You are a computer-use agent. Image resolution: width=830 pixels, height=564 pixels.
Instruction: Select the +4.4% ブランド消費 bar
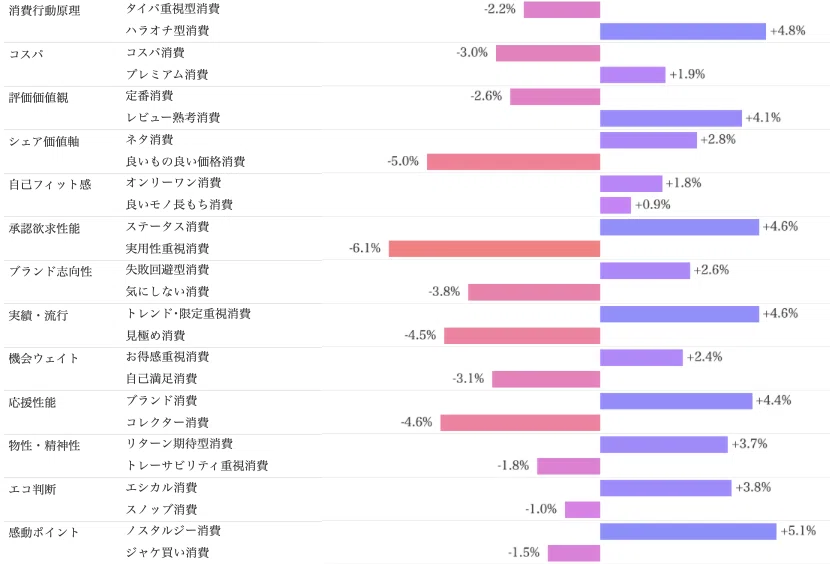(676, 401)
